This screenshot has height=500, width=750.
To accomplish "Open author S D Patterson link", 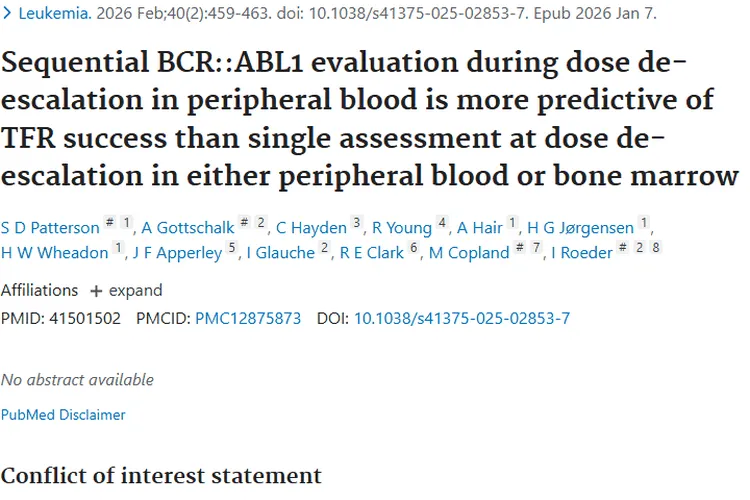I will tap(50, 228).
